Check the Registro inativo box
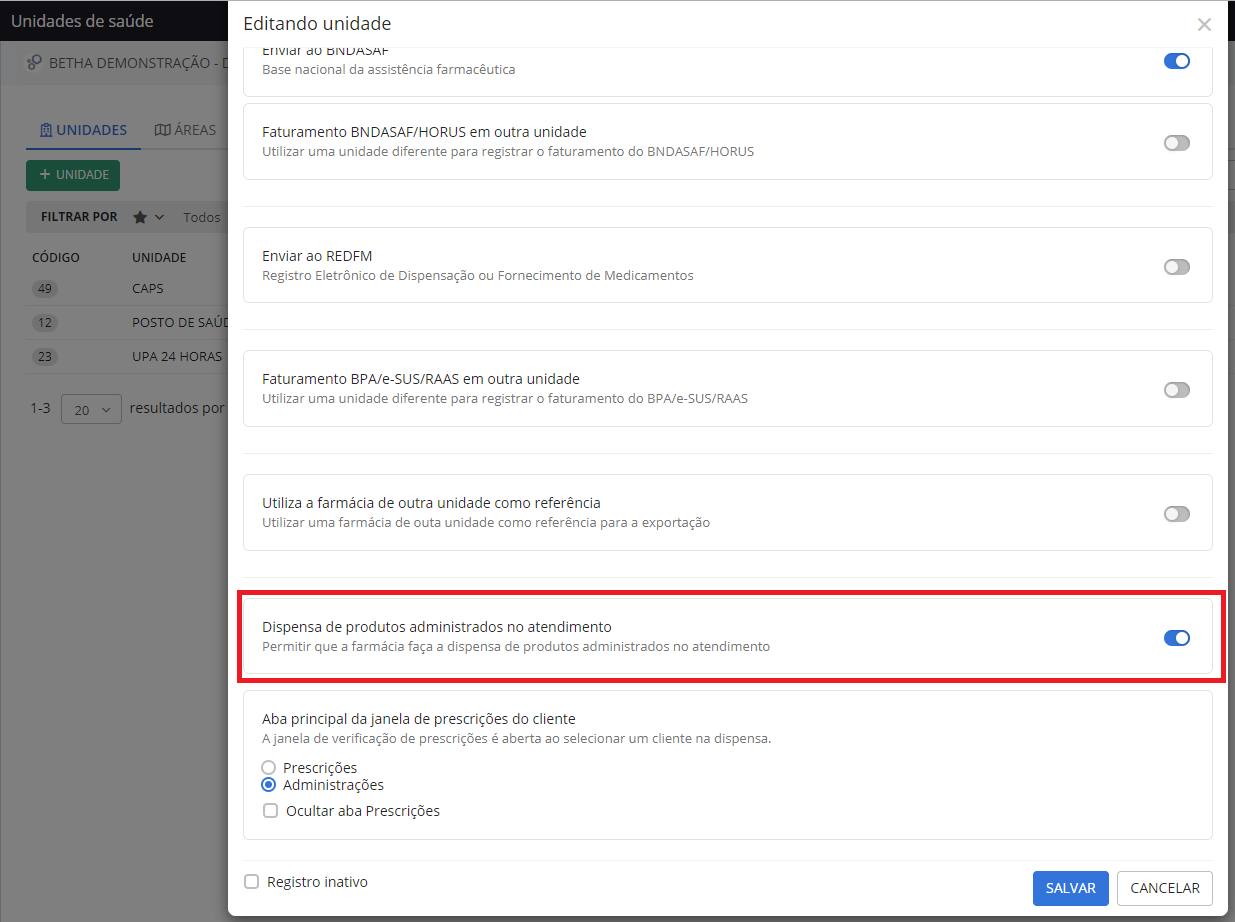The image size is (1235, 922). pos(252,882)
